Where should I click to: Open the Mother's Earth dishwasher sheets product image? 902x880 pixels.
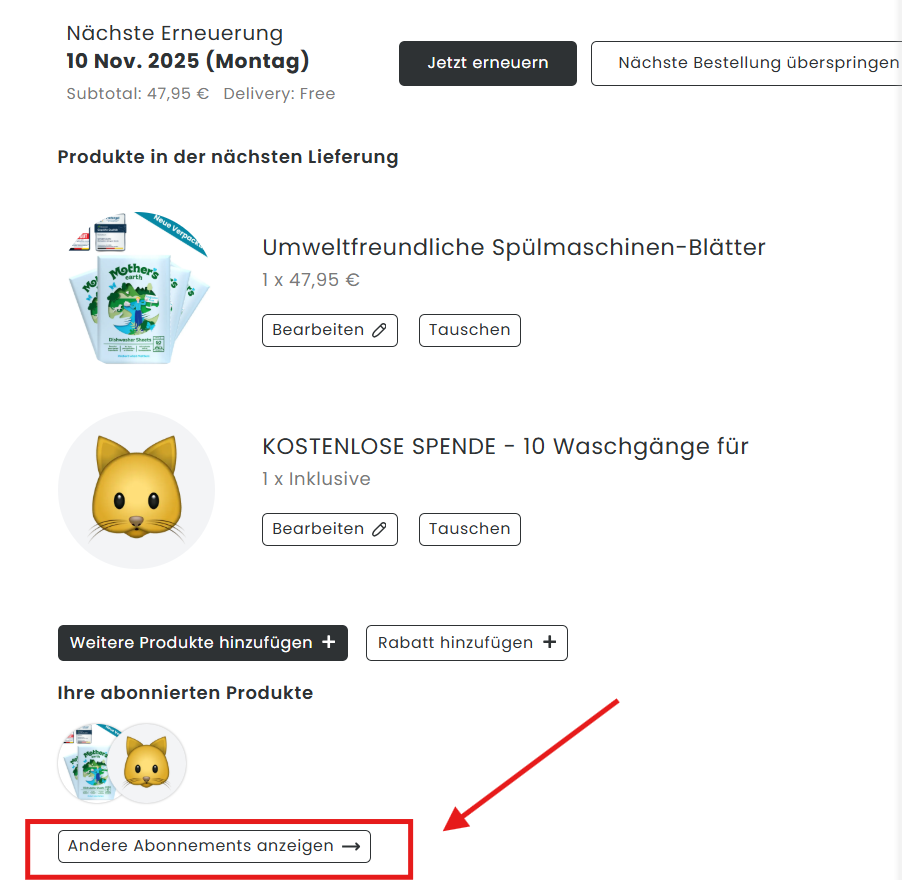point(138,288)
